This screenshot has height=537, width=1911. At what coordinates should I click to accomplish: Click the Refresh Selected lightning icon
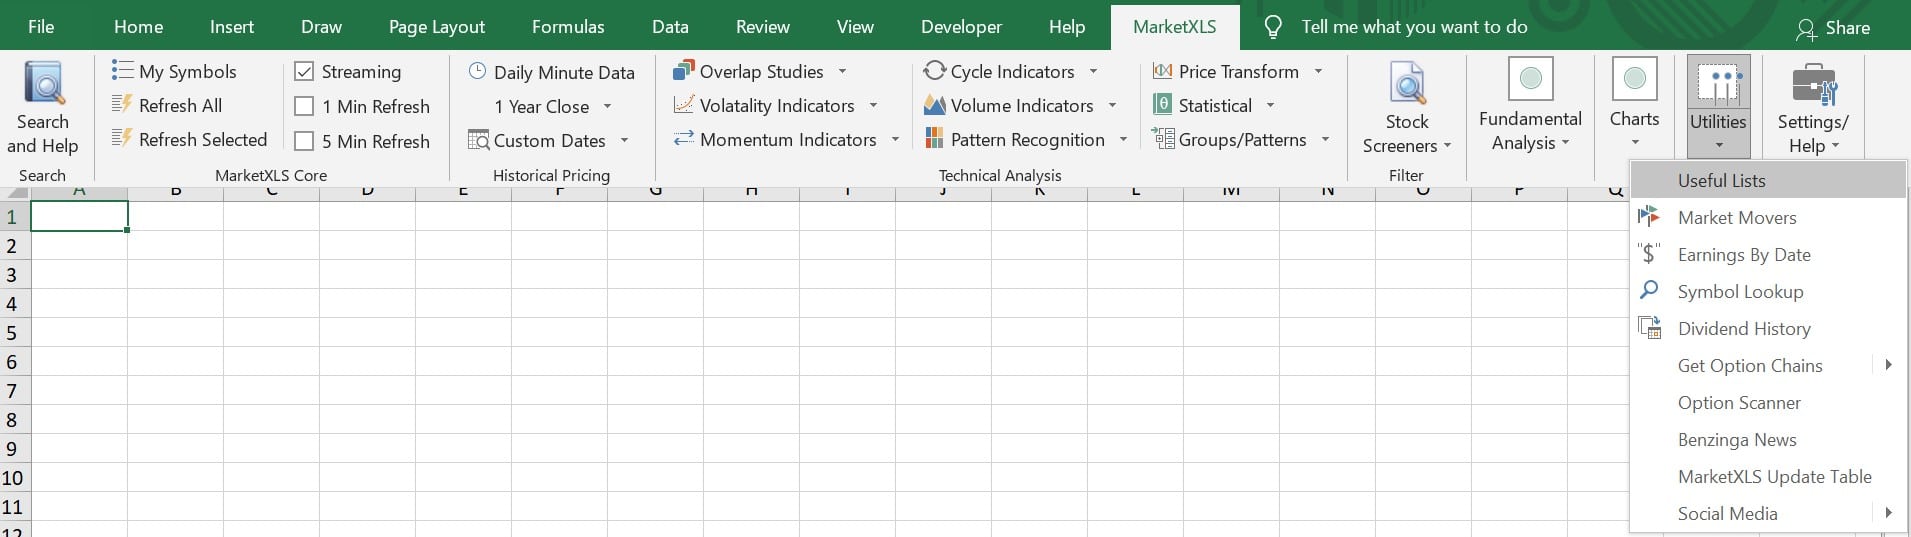point(122,138)
